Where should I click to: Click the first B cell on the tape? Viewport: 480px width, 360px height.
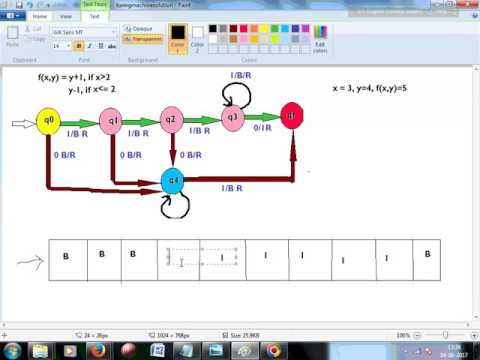tap(68, 260)
